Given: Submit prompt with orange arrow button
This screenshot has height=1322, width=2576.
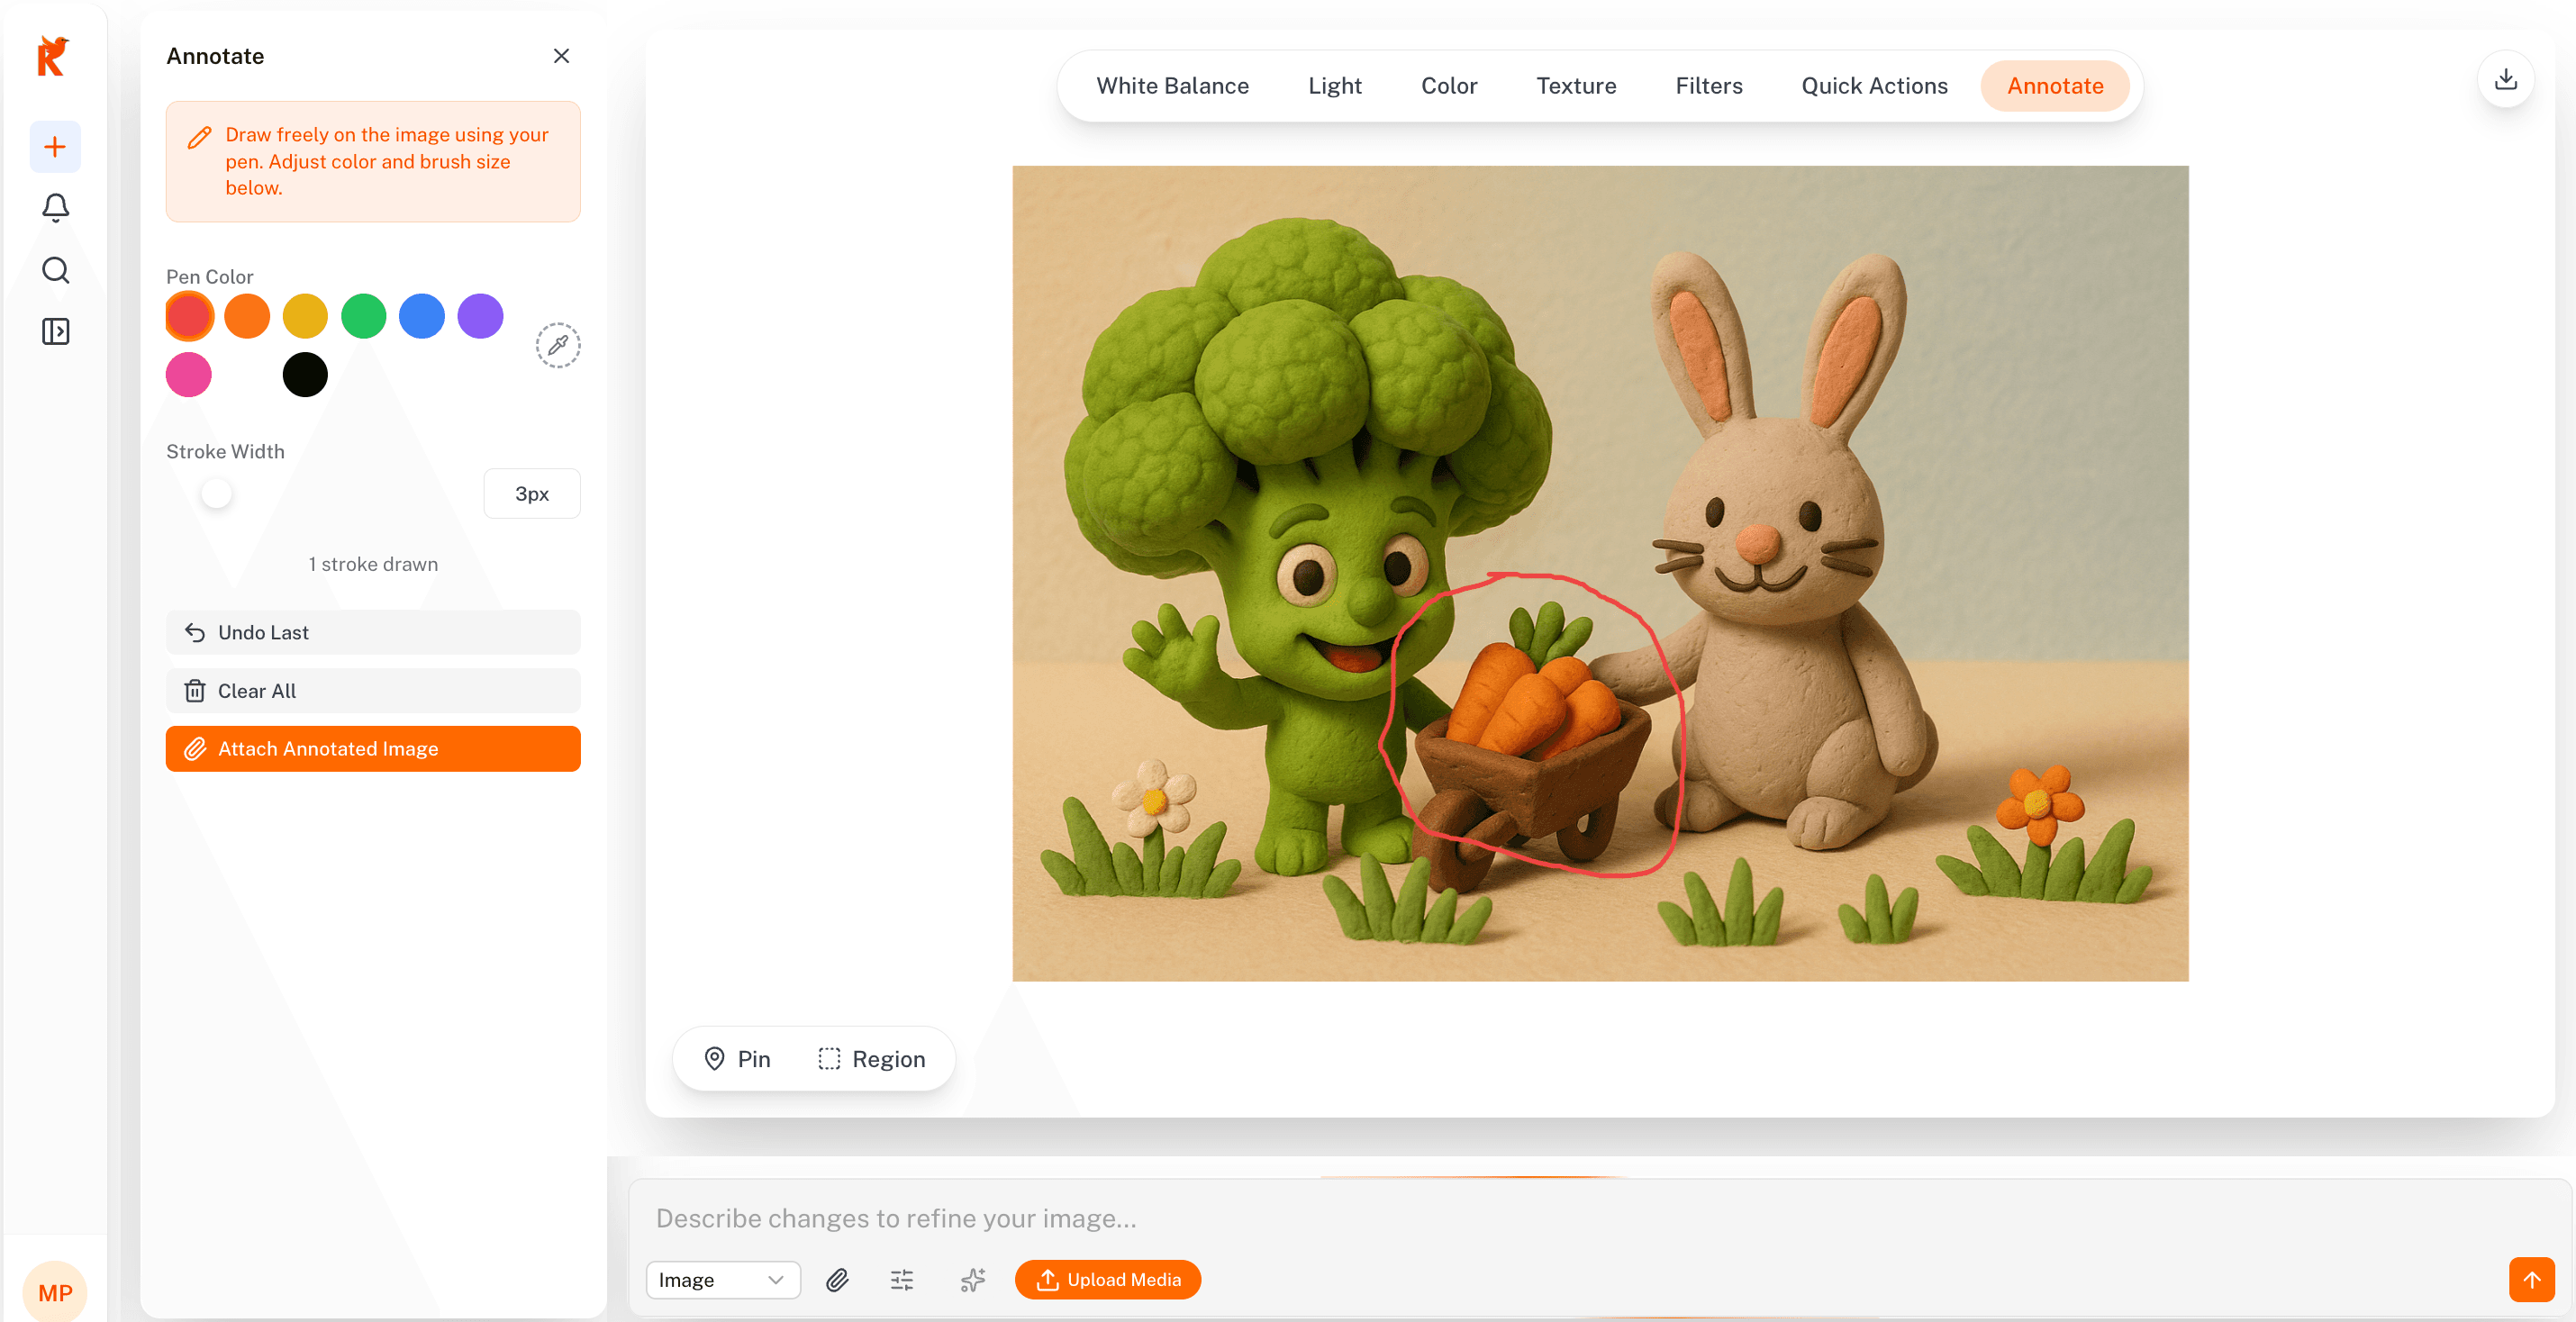Looking at the screenshot, I should tap(2531, 1279).
